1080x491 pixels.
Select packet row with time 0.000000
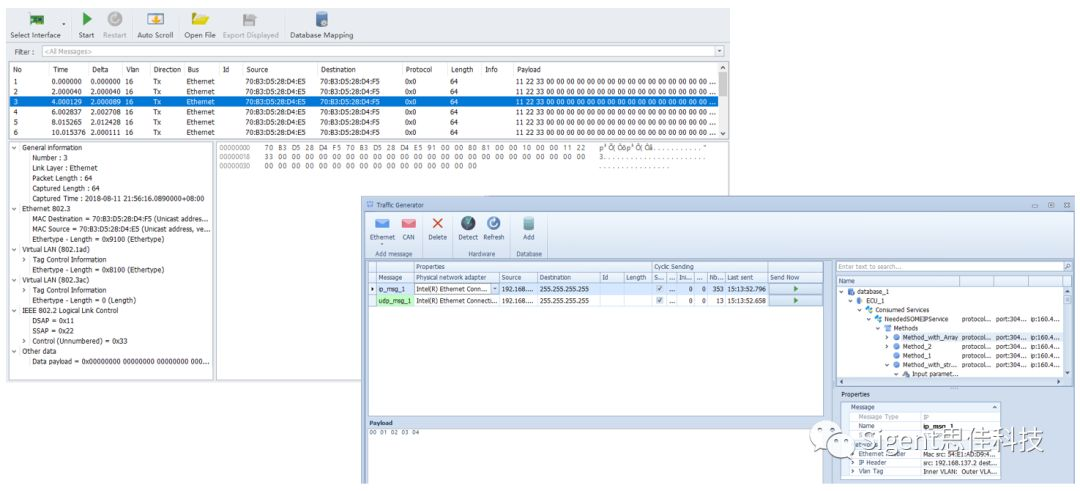click(364, 81)
